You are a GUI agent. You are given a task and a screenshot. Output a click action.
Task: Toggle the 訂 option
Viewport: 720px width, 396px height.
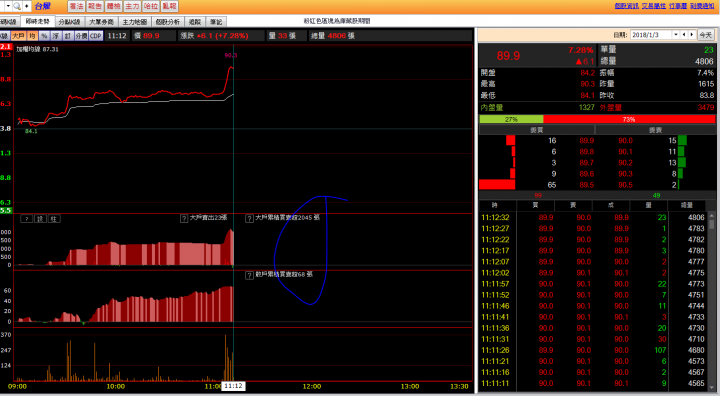tap(68, 36)
